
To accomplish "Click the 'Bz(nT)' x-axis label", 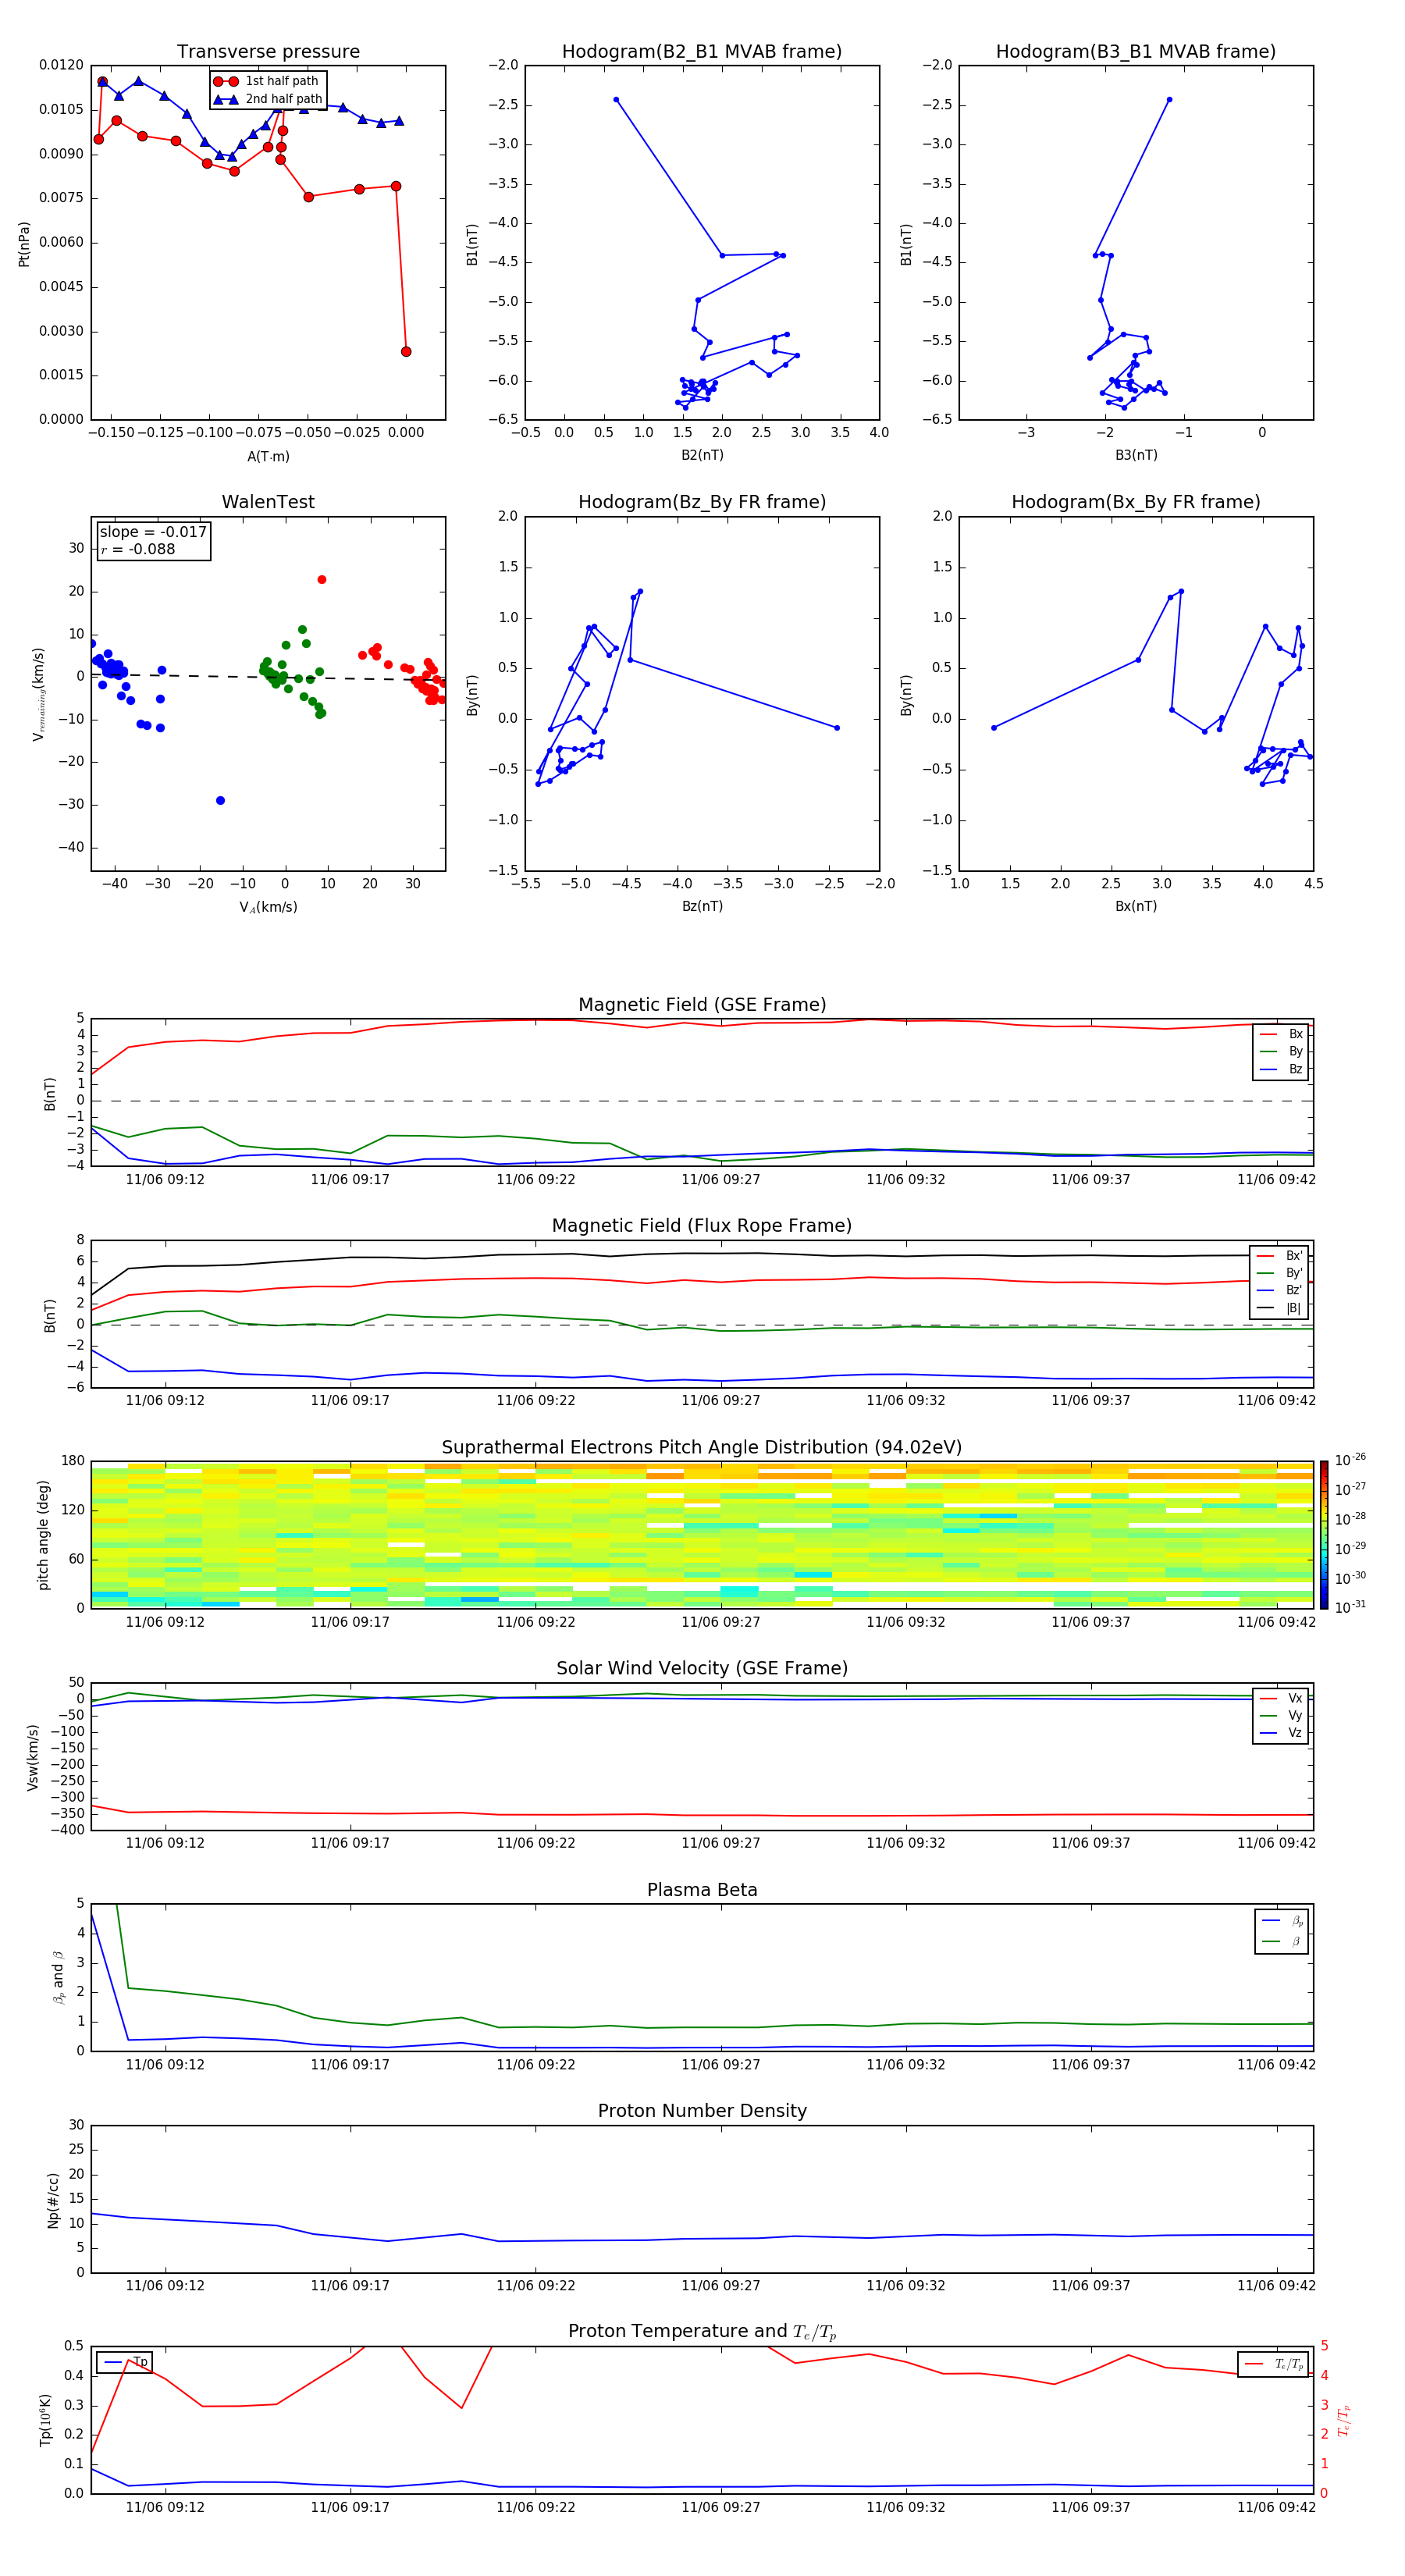I will [702, 907].
